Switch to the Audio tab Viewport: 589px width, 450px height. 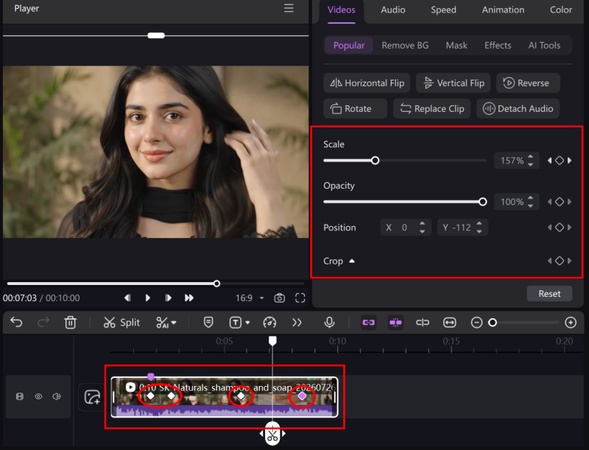click(x=393, y=10)
